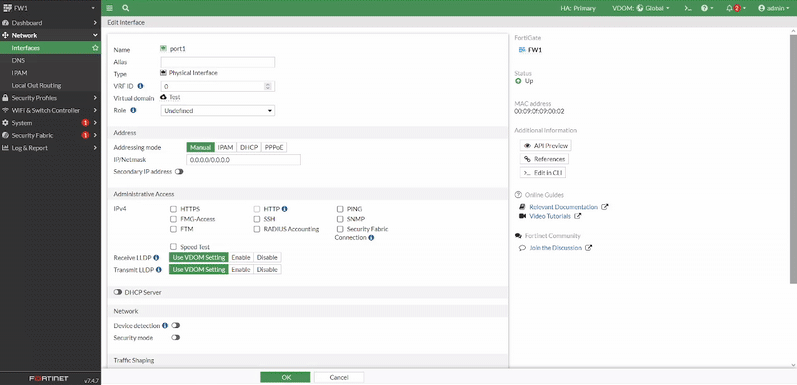Open the API Preview button
797x385 pixels.
[x=545, y=145]
